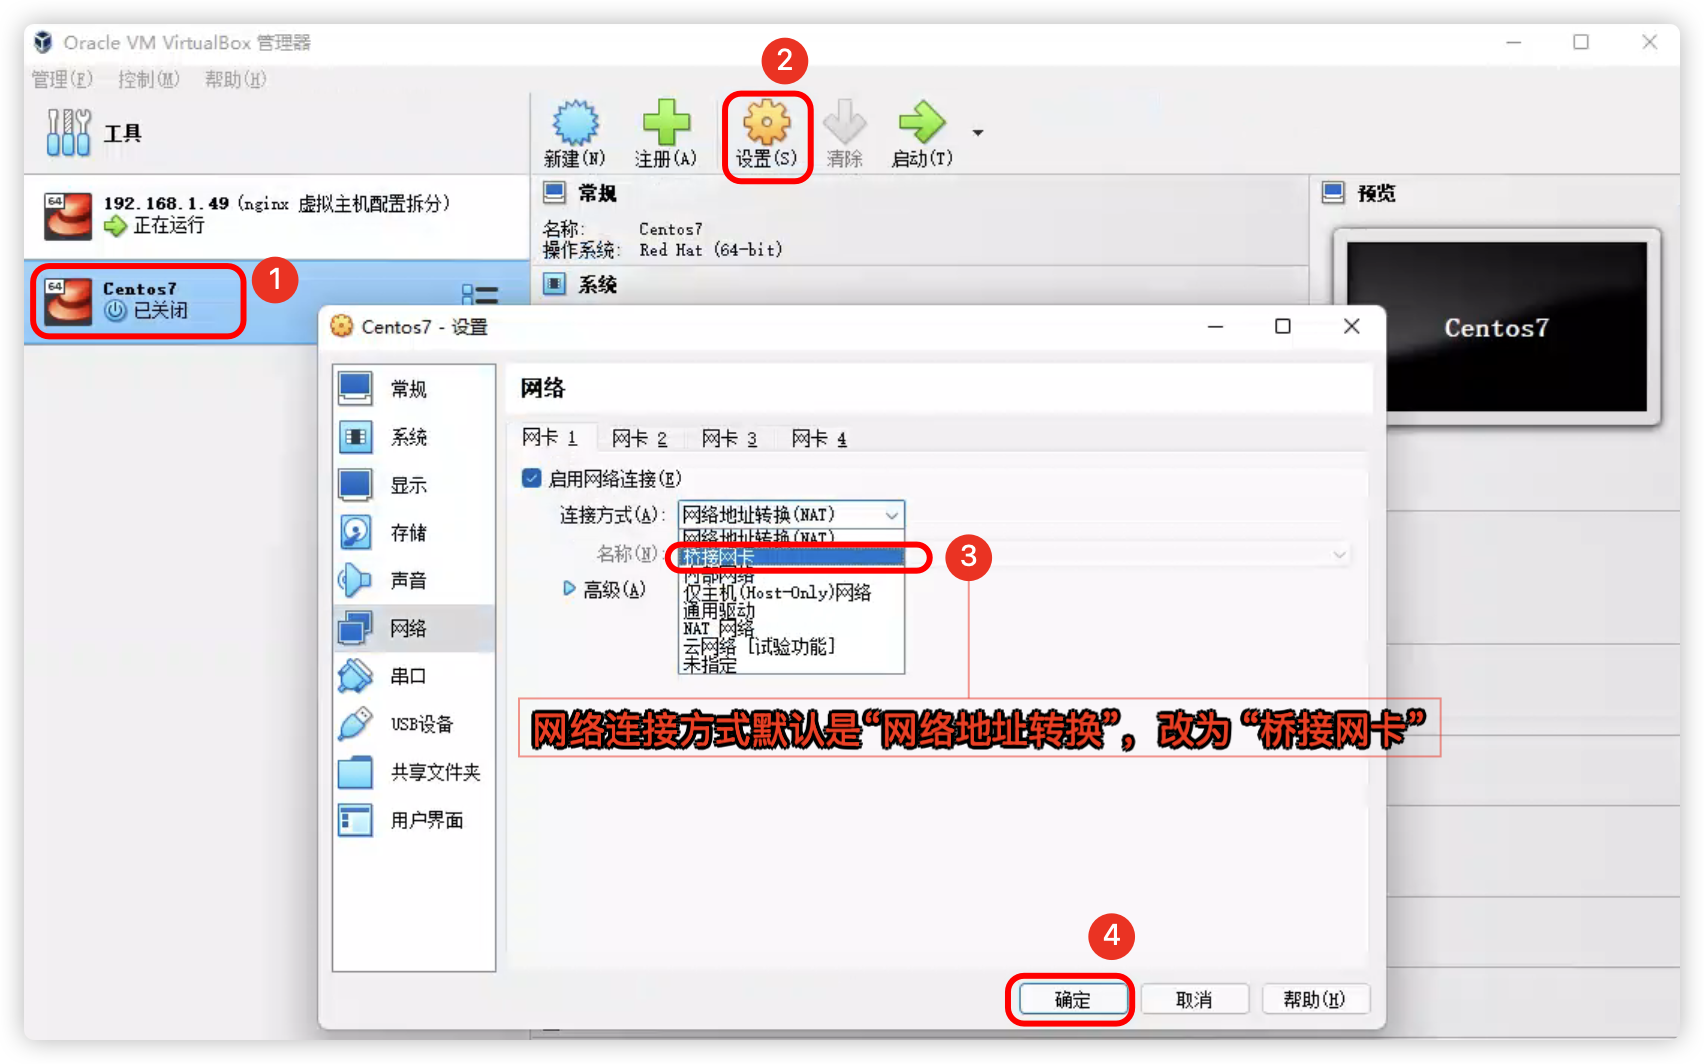The width and height of the screenshot is (1704, 1064).
Task: Open 网络 settings category
Action: 414,628
